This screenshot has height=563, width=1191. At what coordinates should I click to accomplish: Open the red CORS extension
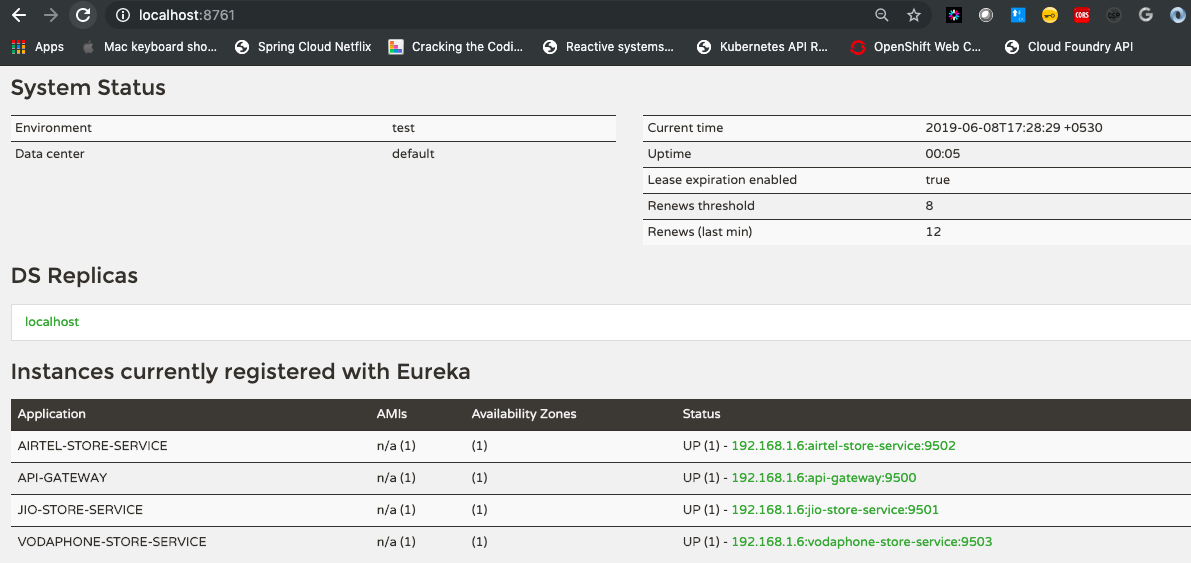coord(1082,14)
